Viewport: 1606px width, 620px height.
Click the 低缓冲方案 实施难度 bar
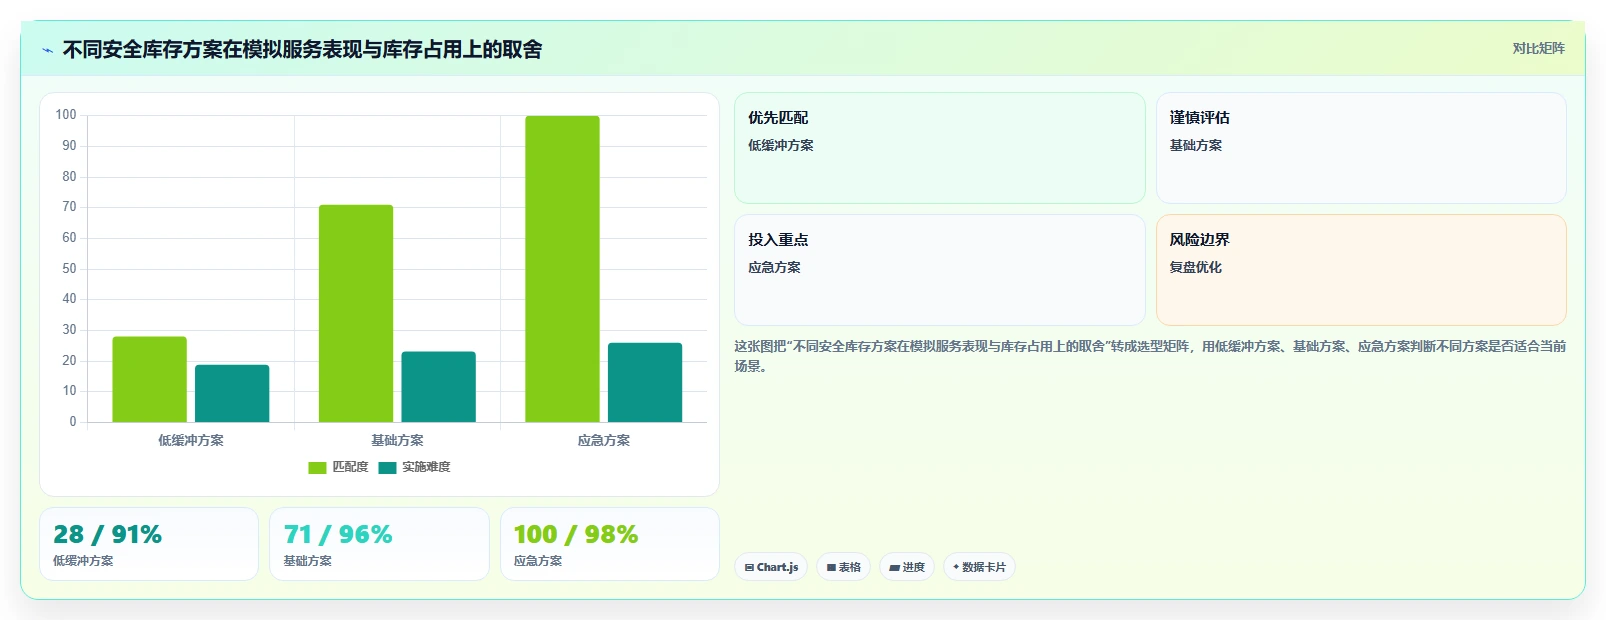(x=232, y=393)
